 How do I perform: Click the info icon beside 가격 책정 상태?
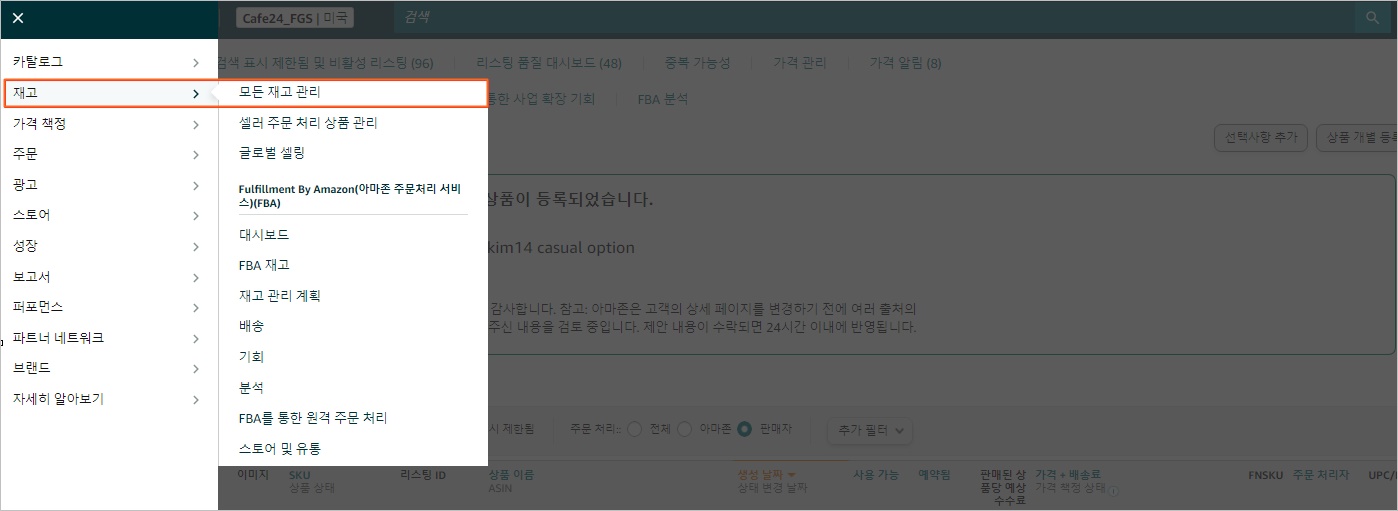(x=1113, y=491)
